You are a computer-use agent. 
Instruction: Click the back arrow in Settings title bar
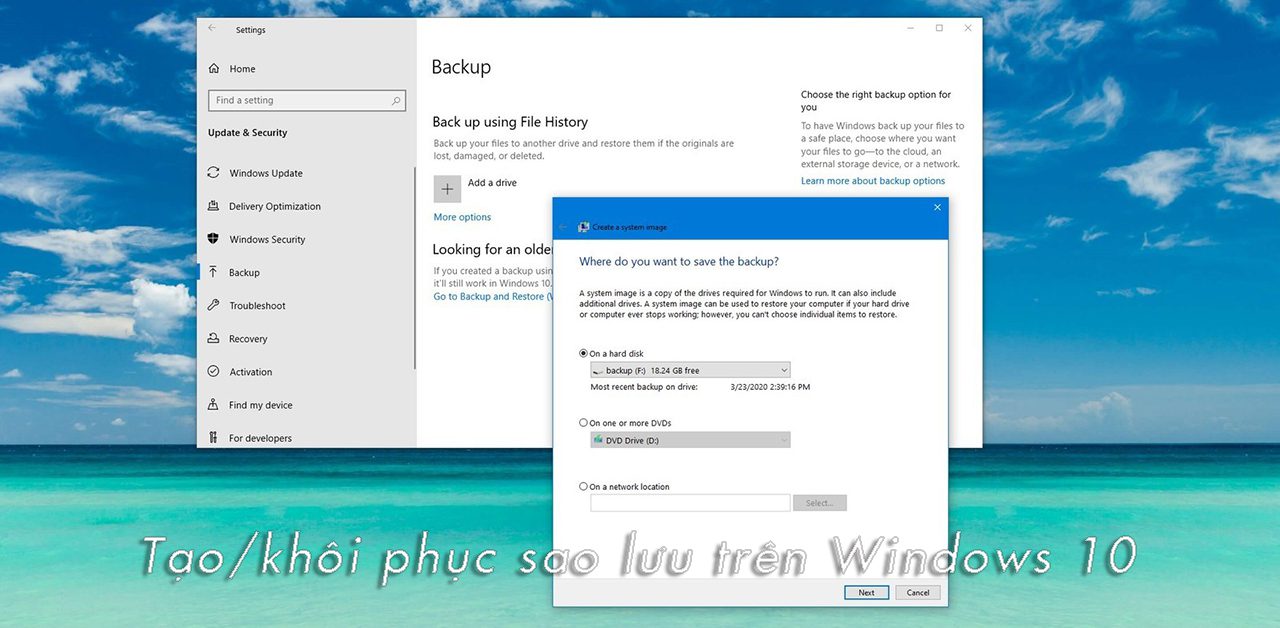(212, 28)
